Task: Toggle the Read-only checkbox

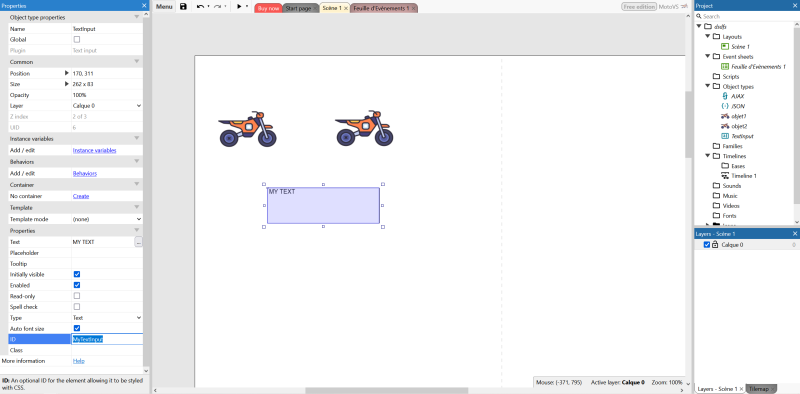Action: coord(77,296)
